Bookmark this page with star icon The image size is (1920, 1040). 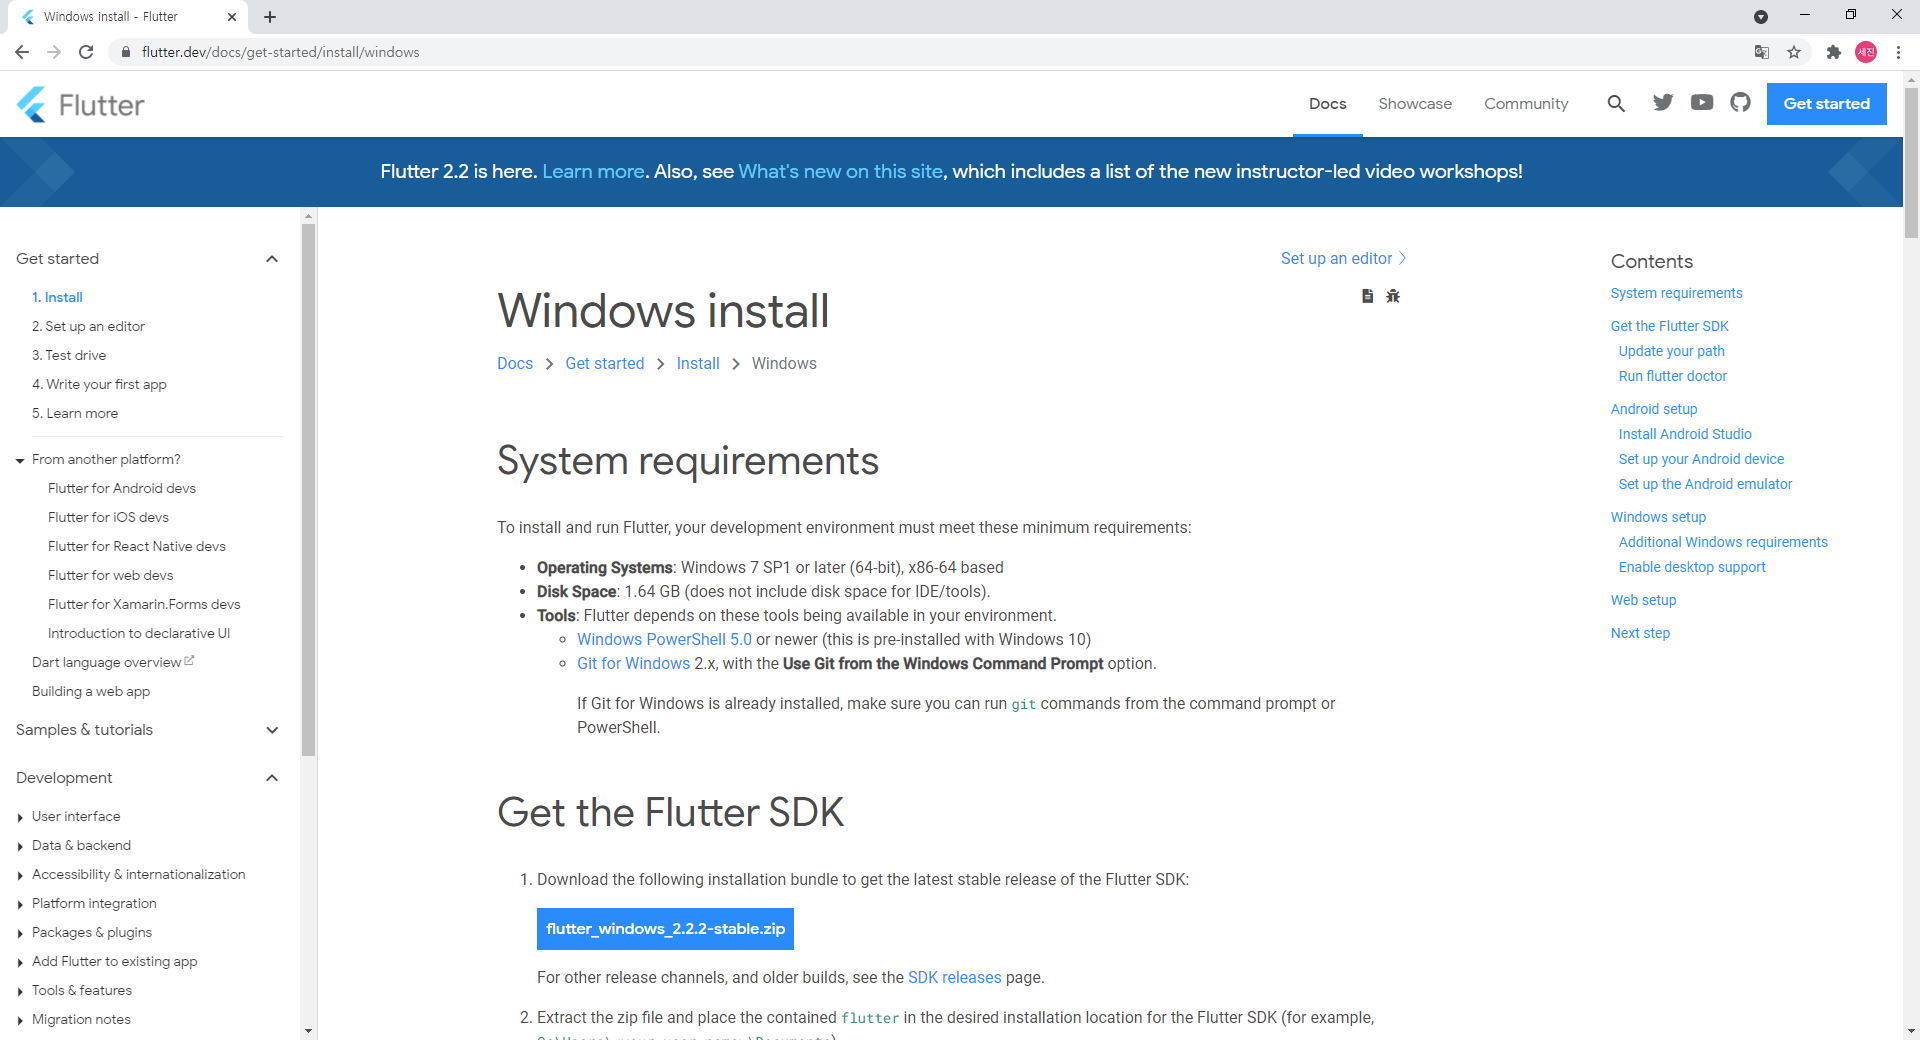[1794, 52]
